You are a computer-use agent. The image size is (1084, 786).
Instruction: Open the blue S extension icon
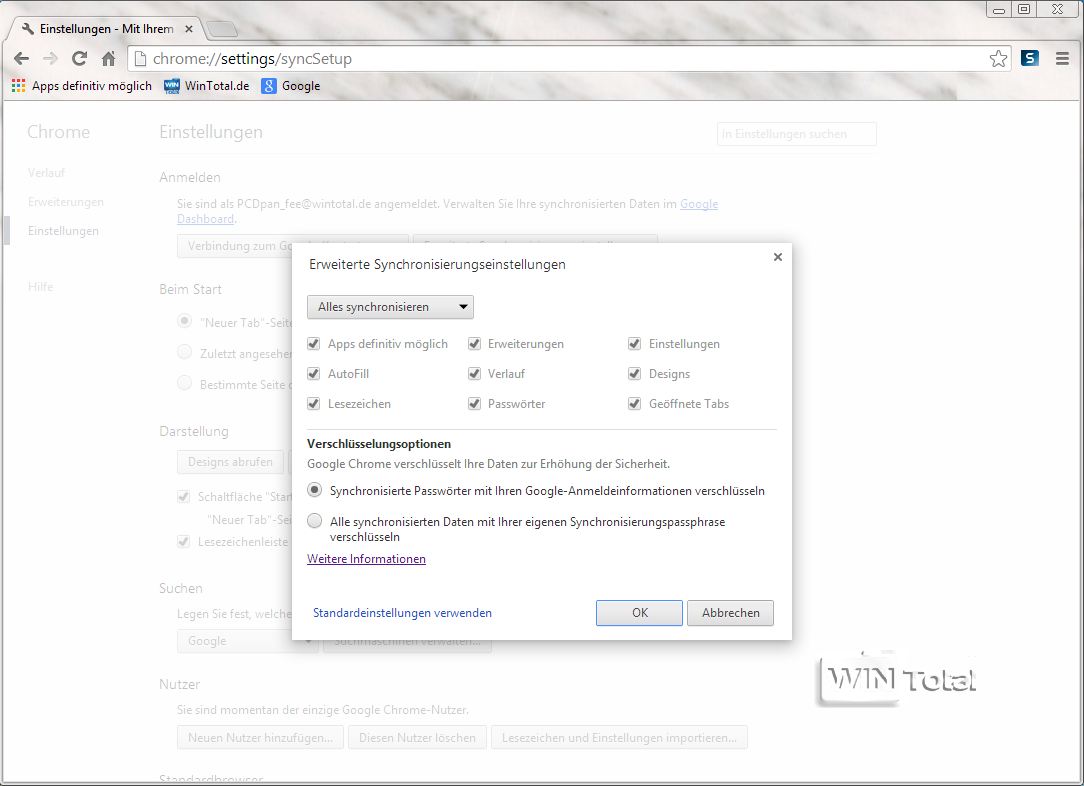pyautogui.click(x=1029, y=59)
